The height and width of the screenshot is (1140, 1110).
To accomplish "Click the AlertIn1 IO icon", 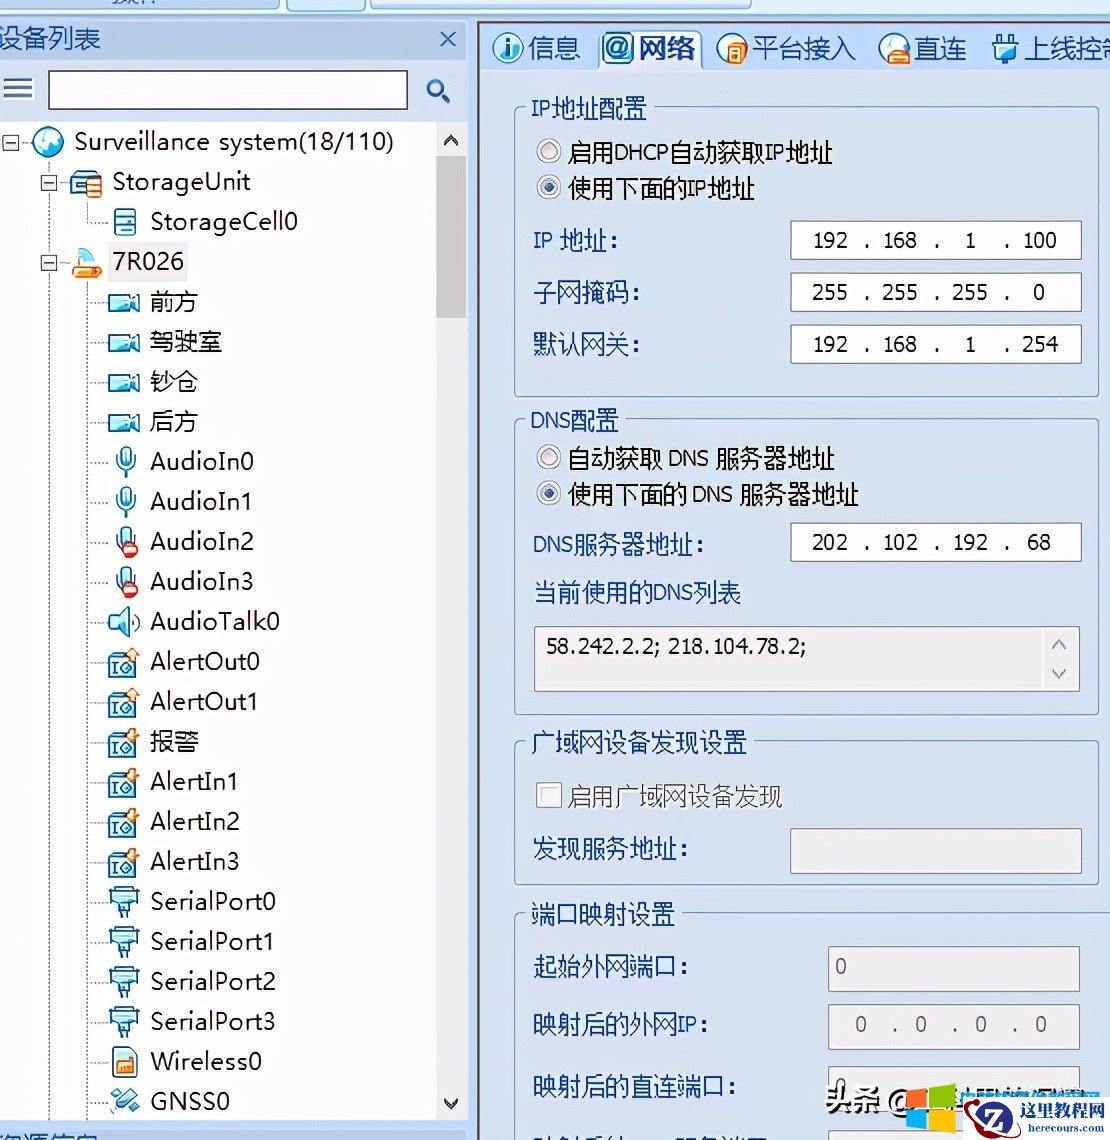I will coord(123,782).
